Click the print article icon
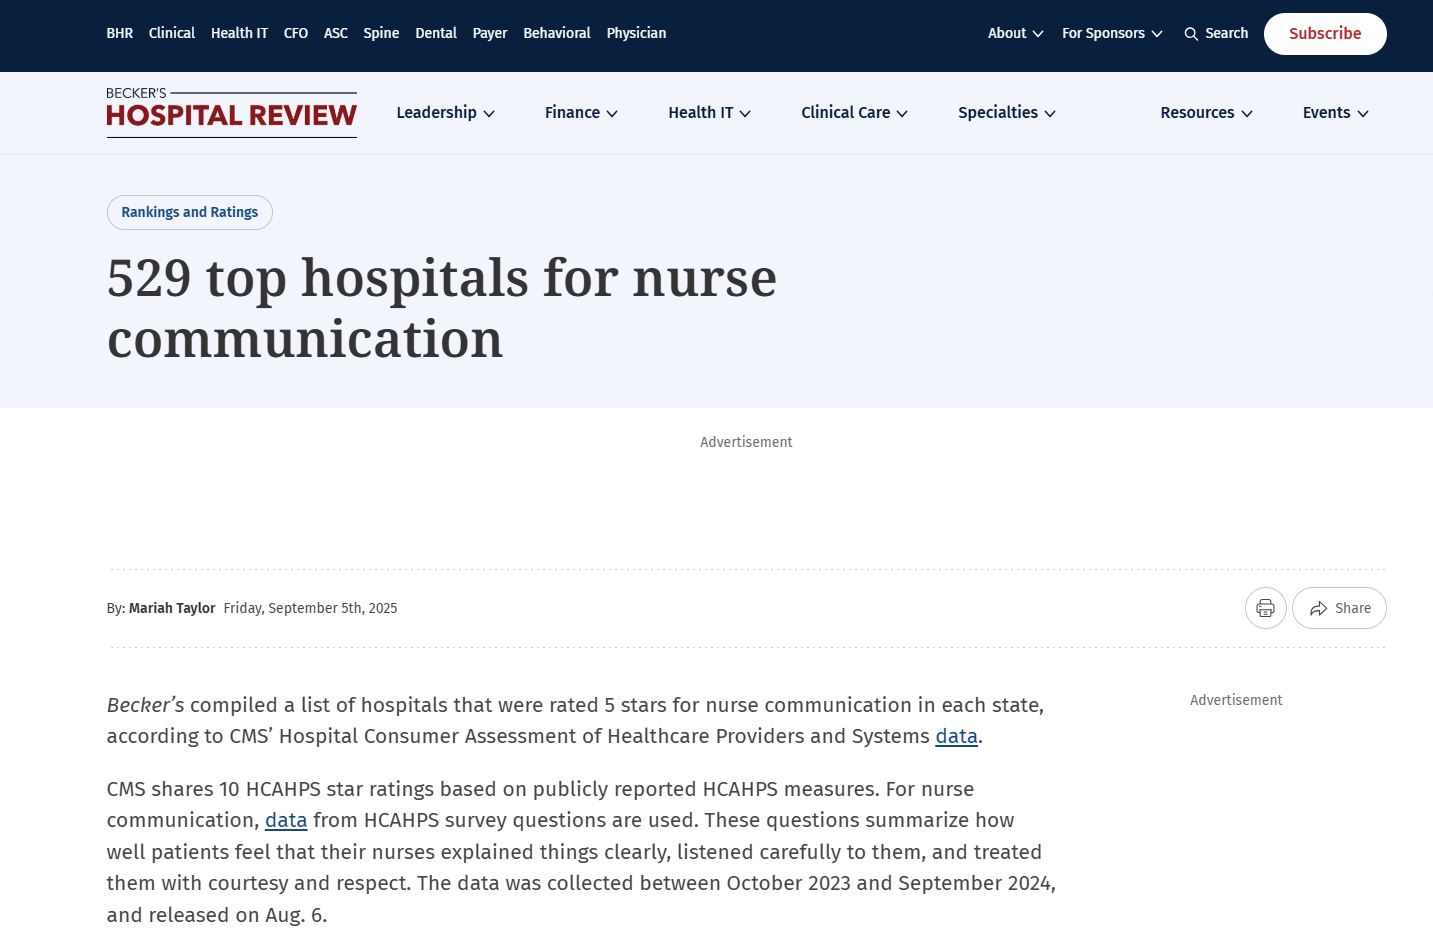This screenshot has height=948, width=1433. [x=1265, y=608]
